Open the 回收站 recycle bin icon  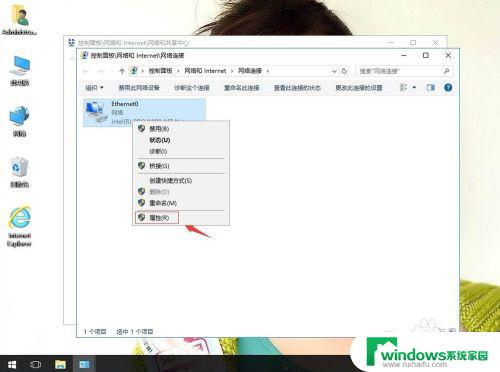(20, 172)
